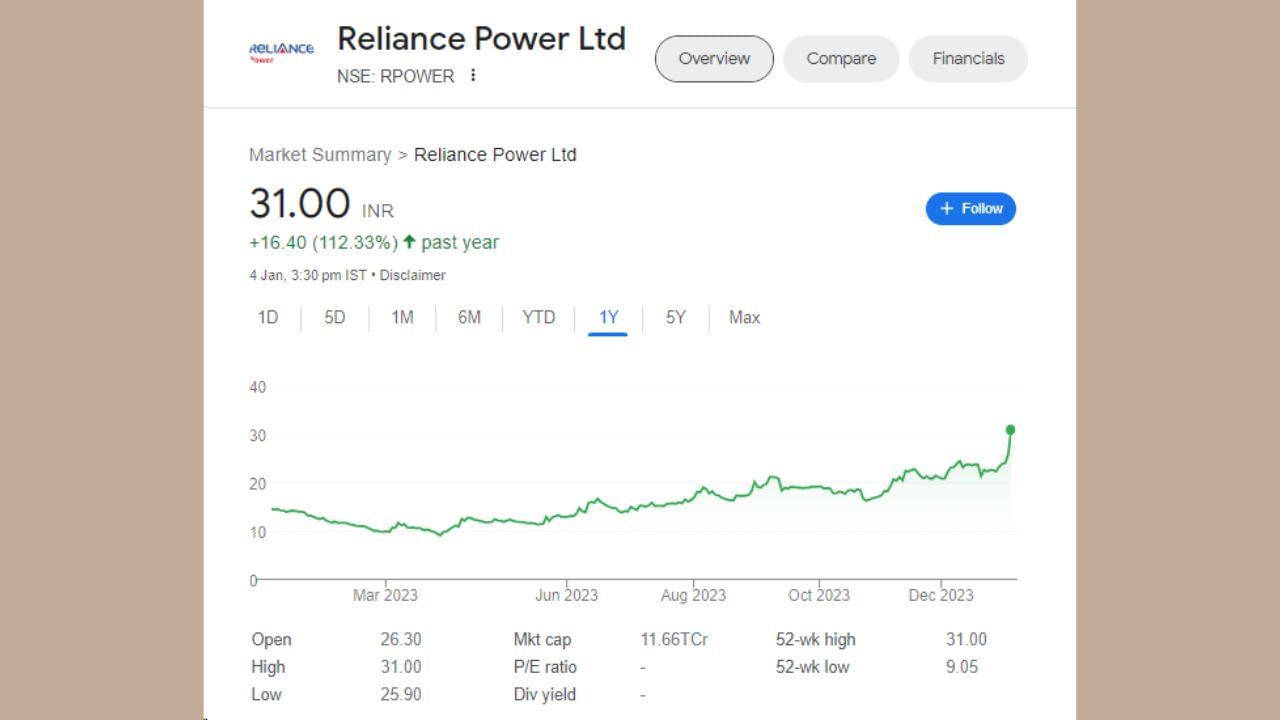1280x720 pixels.
Task: Click the 20 y-axis label
Action: [258, 484]
